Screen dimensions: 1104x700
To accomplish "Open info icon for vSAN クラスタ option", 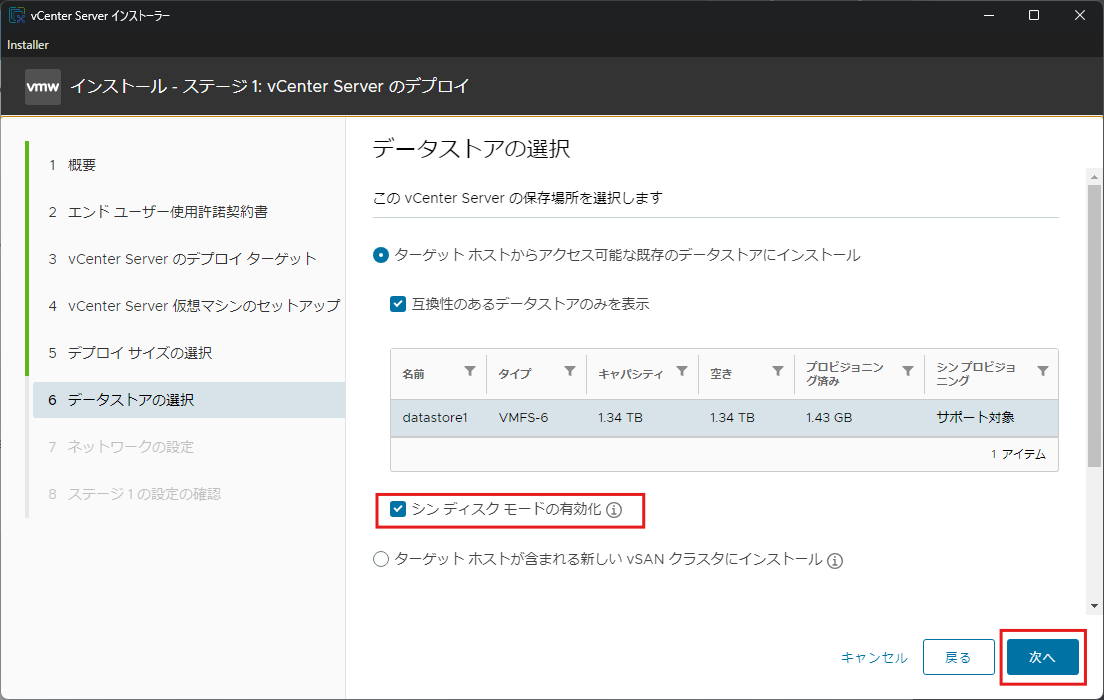I will (835, 561).
